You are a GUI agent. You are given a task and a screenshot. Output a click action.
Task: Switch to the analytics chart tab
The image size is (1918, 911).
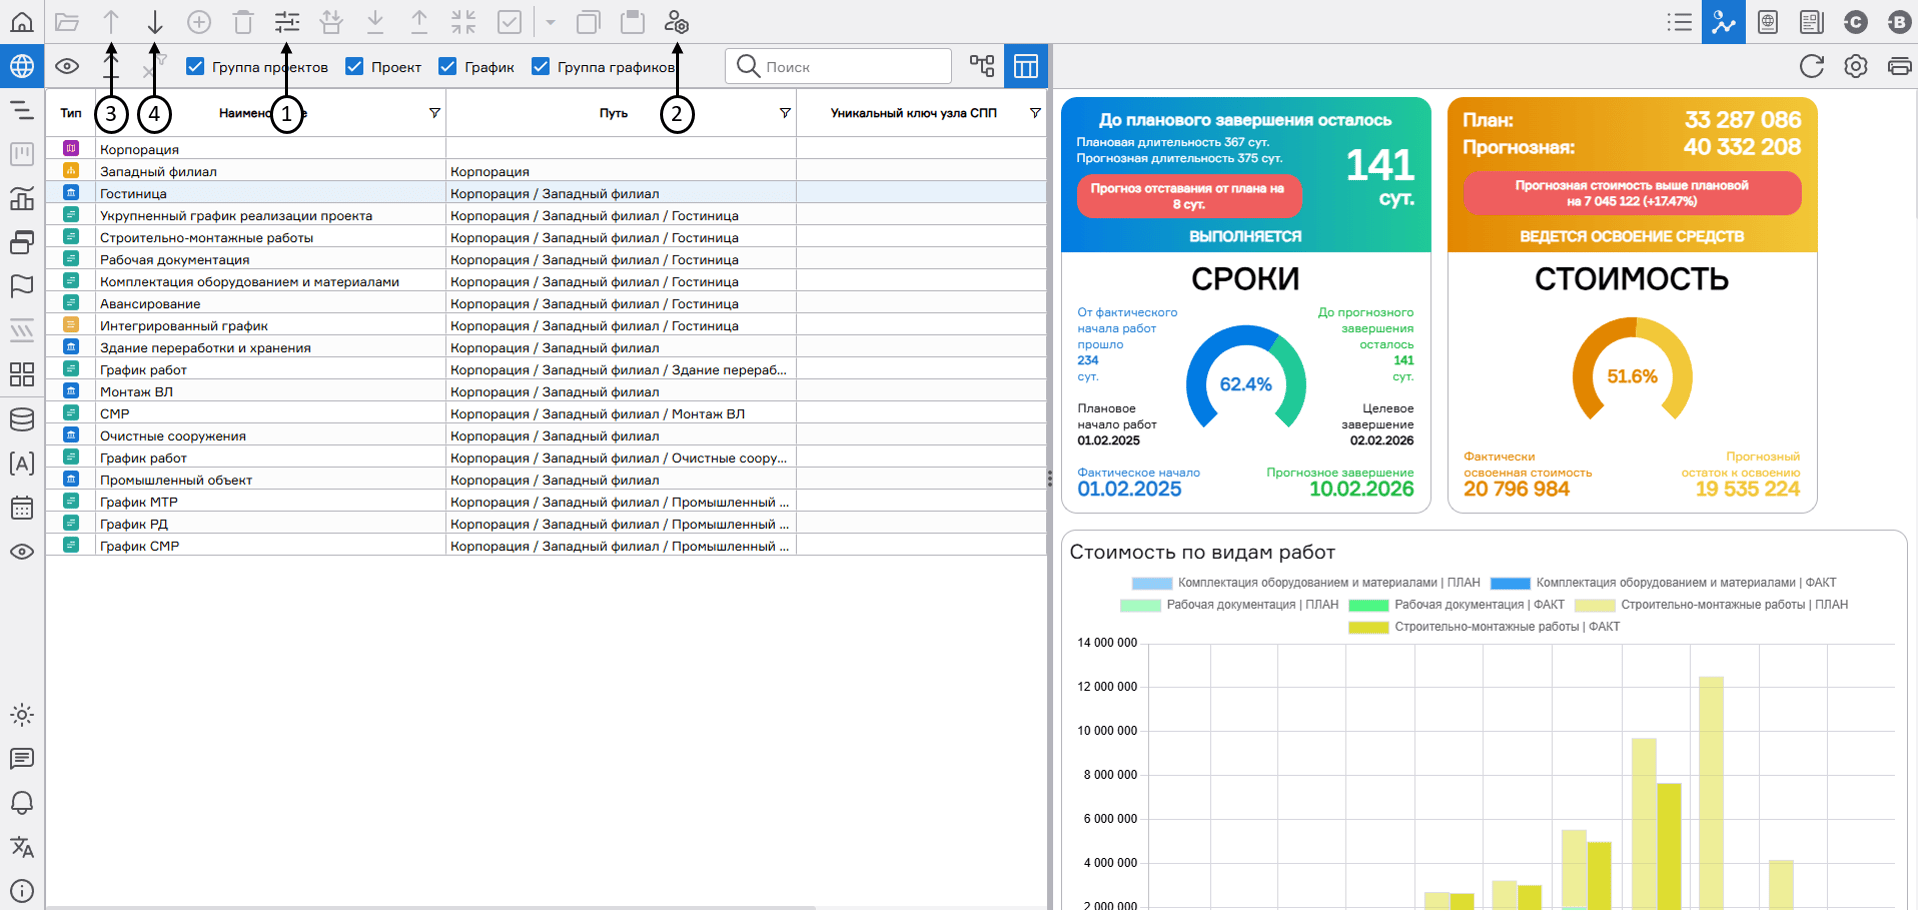[1723, 22]
